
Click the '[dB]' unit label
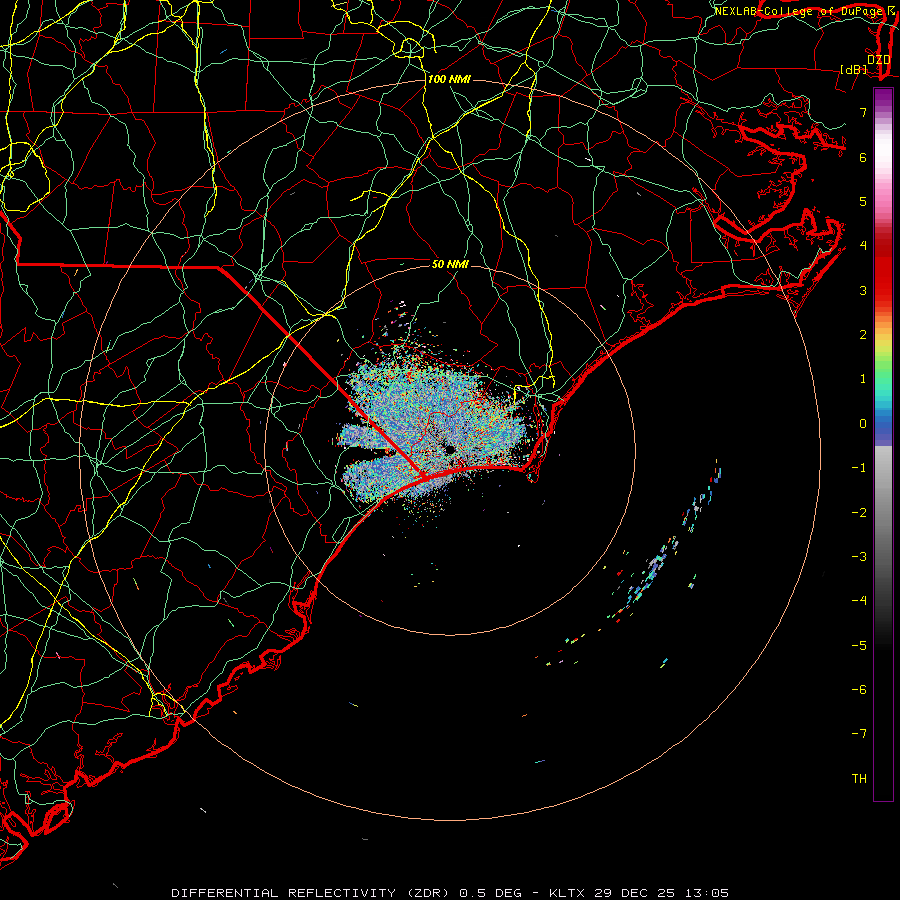pos(854,69)
